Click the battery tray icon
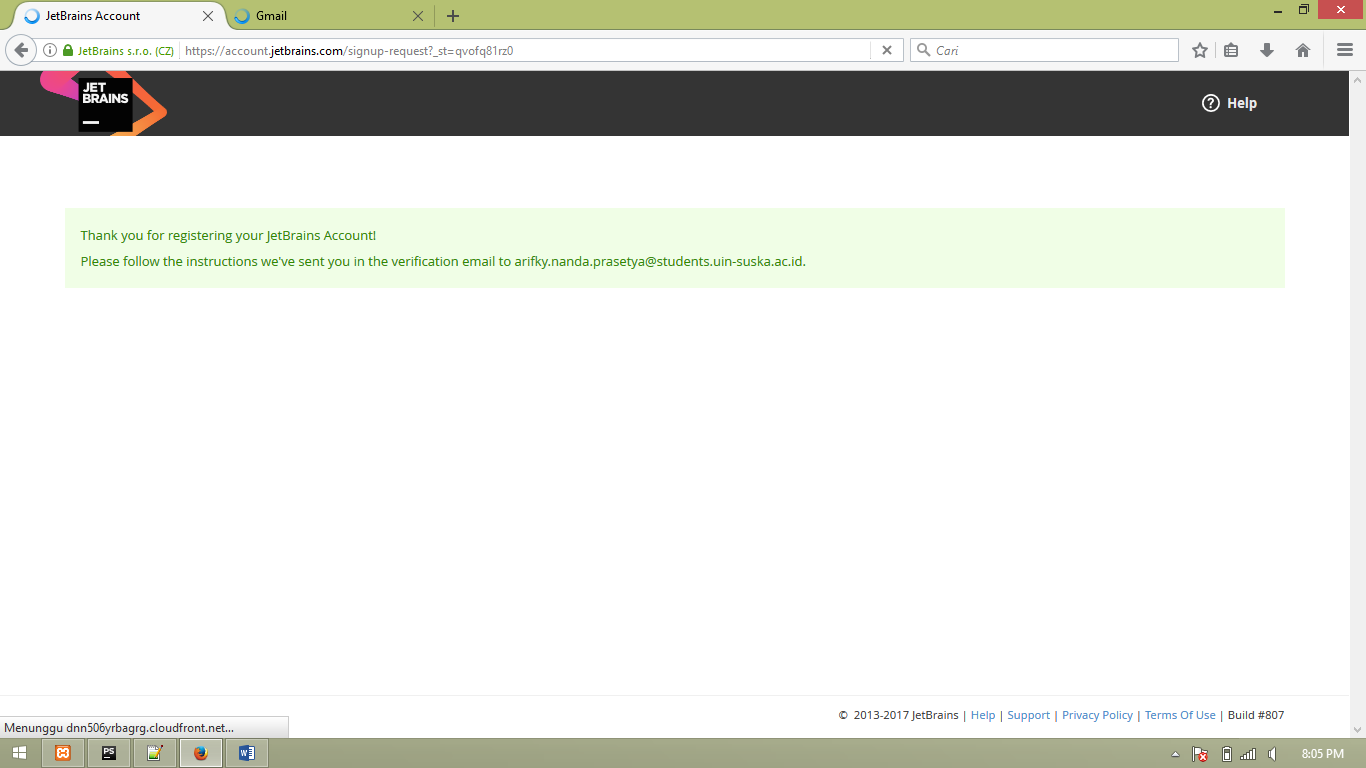The height and width of the screenshot is (768, 1366). tap(1226, 754)
